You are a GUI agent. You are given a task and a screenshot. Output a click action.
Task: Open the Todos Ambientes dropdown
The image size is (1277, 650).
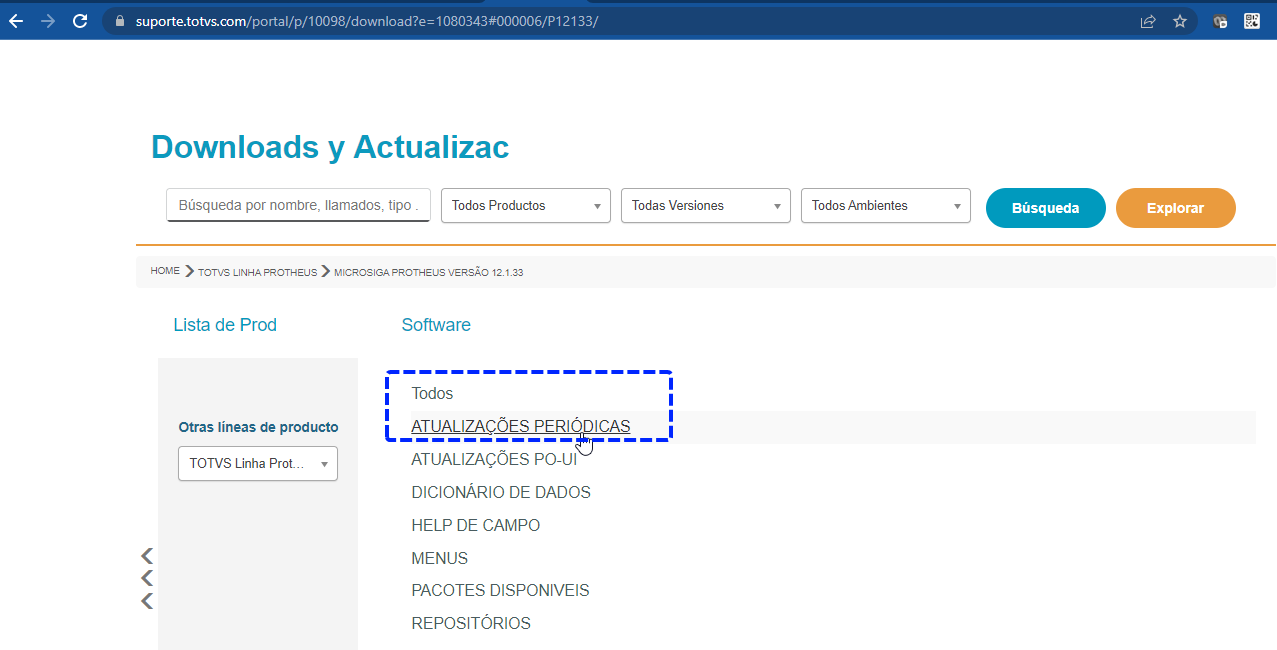click(x=886, y=205)
